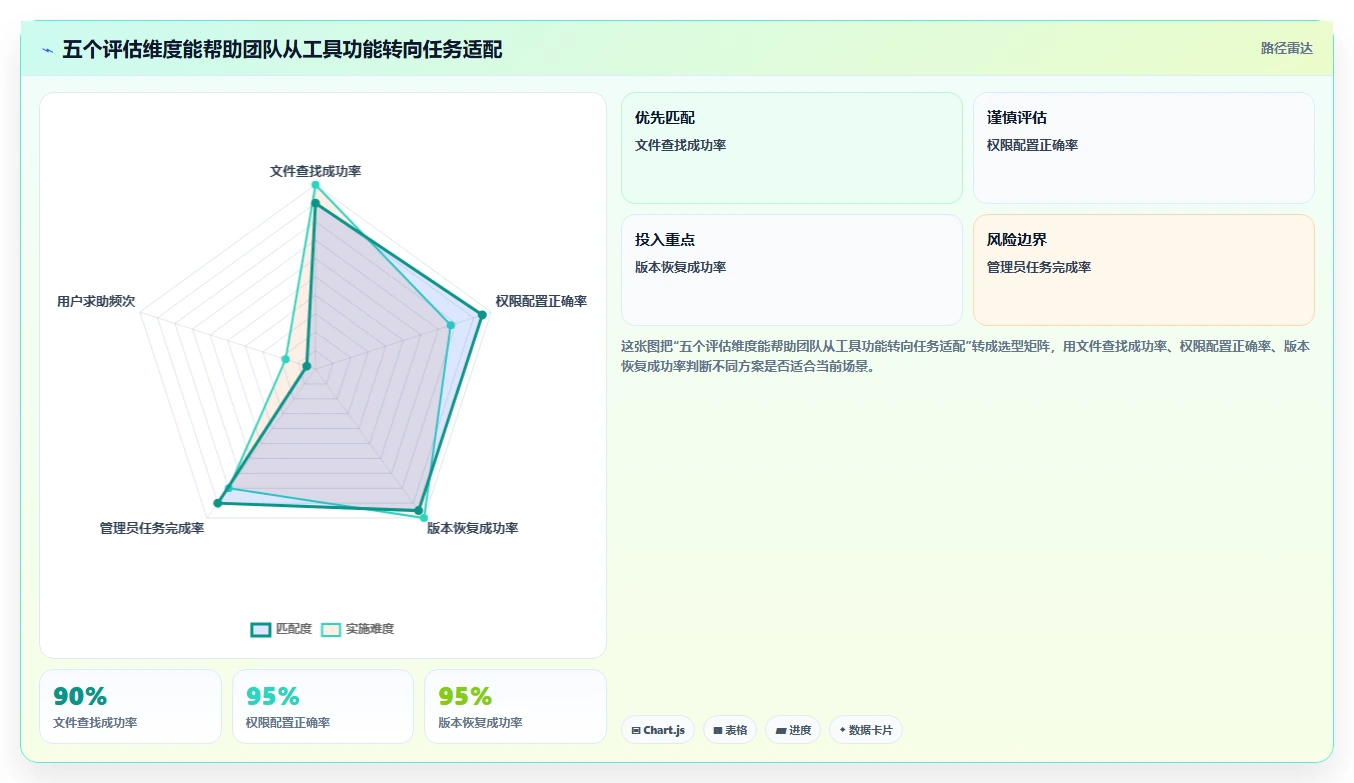Select the 数据卡片 tag
1354x783 pixels.
click(865, 730)
